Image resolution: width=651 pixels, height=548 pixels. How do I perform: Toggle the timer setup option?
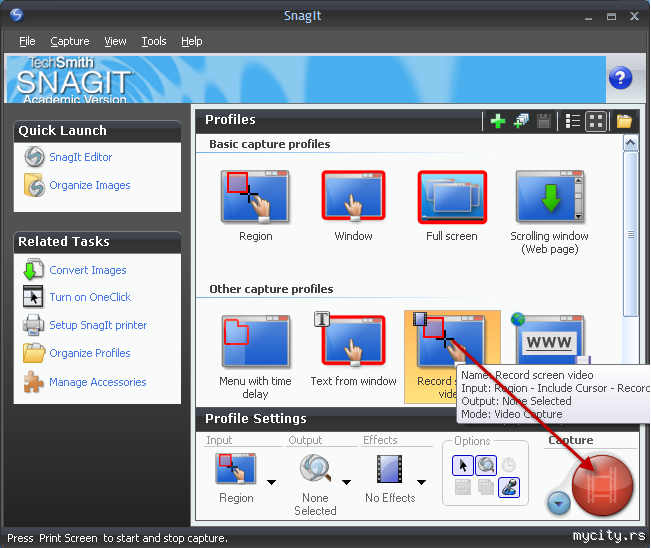click(x=509, y=465)
